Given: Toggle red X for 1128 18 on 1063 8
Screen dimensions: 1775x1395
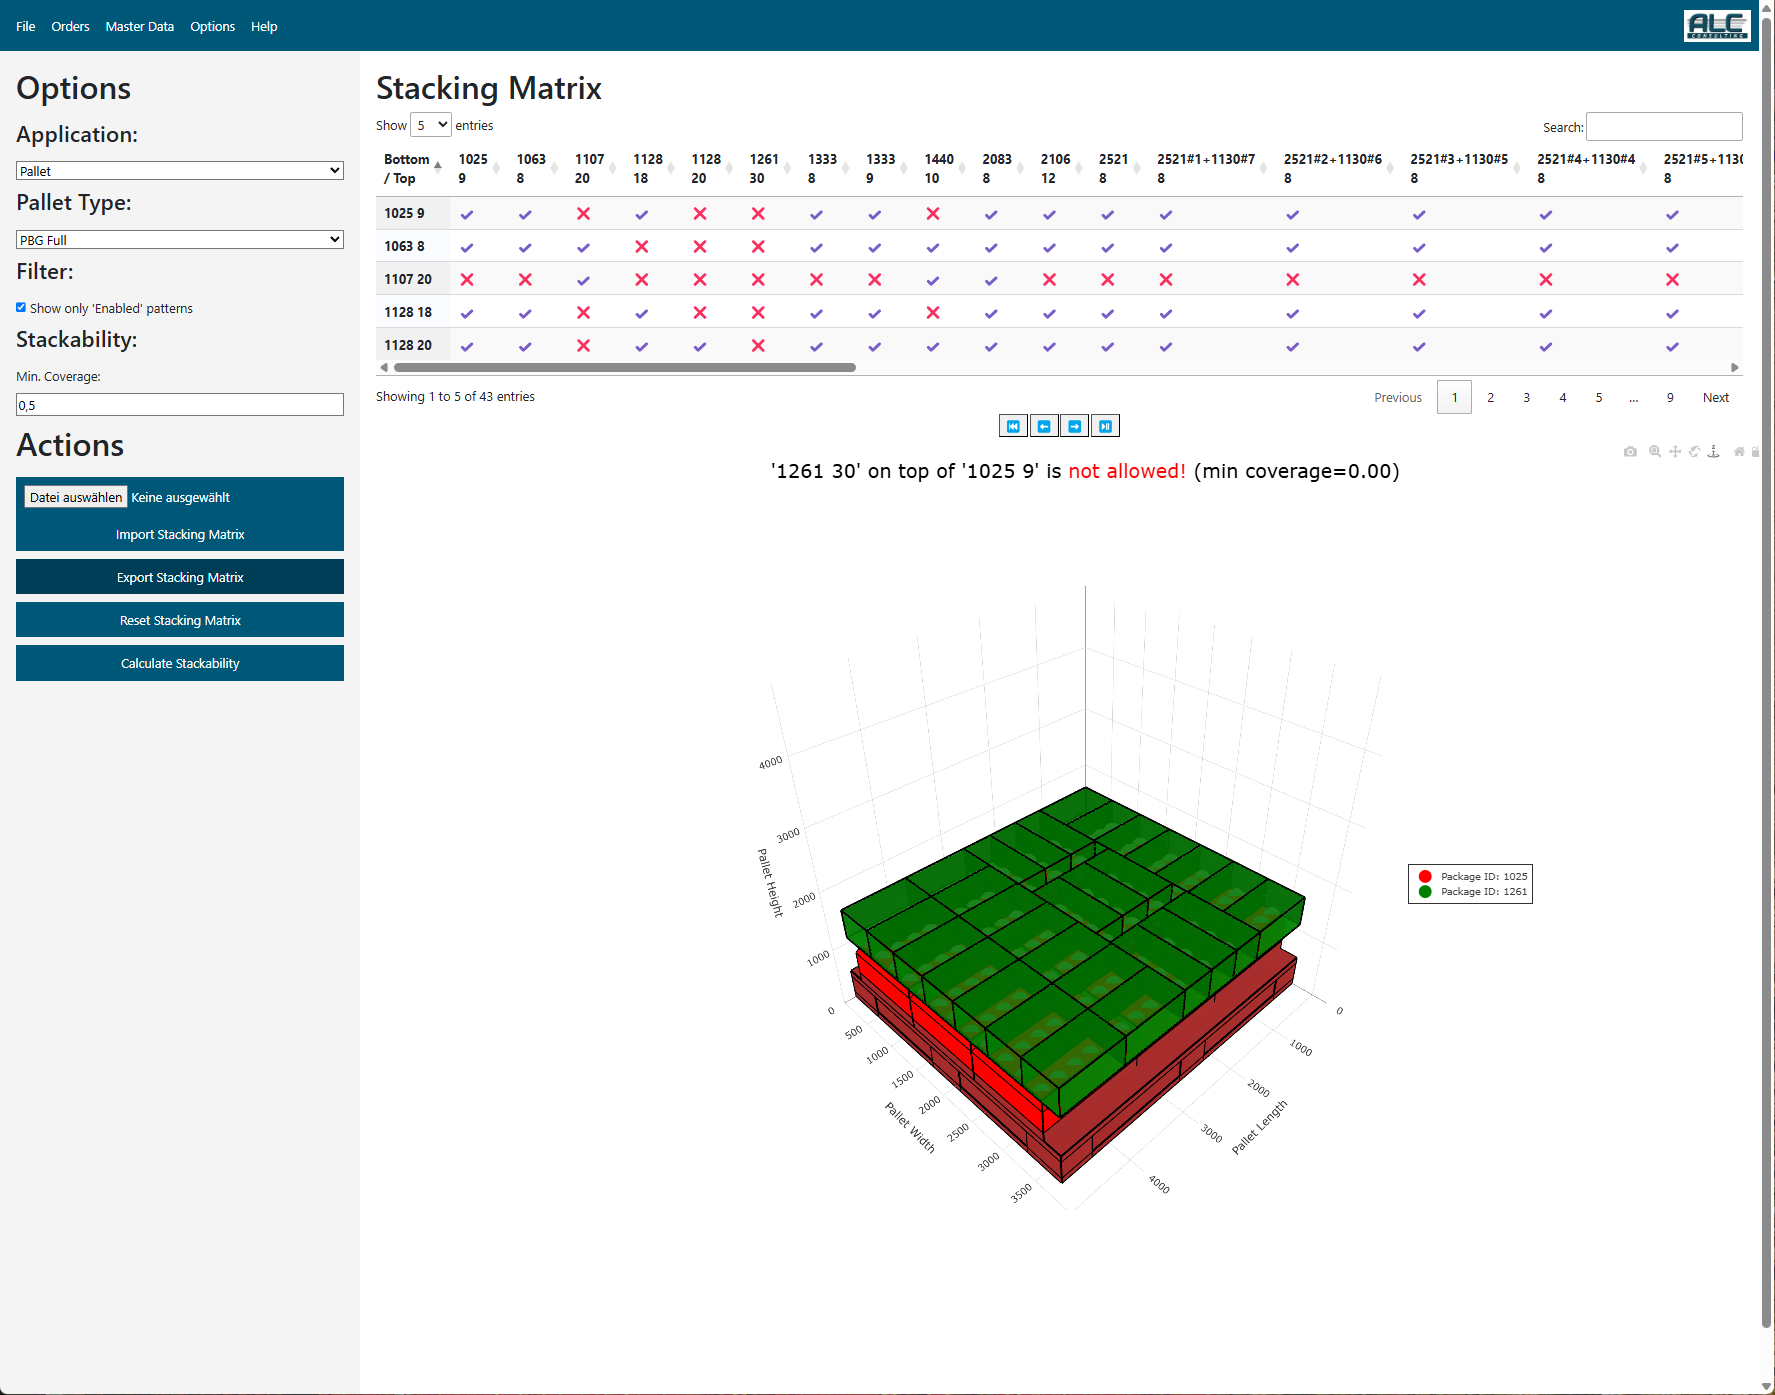Looking at the screenshot, I should coord(642,247).
